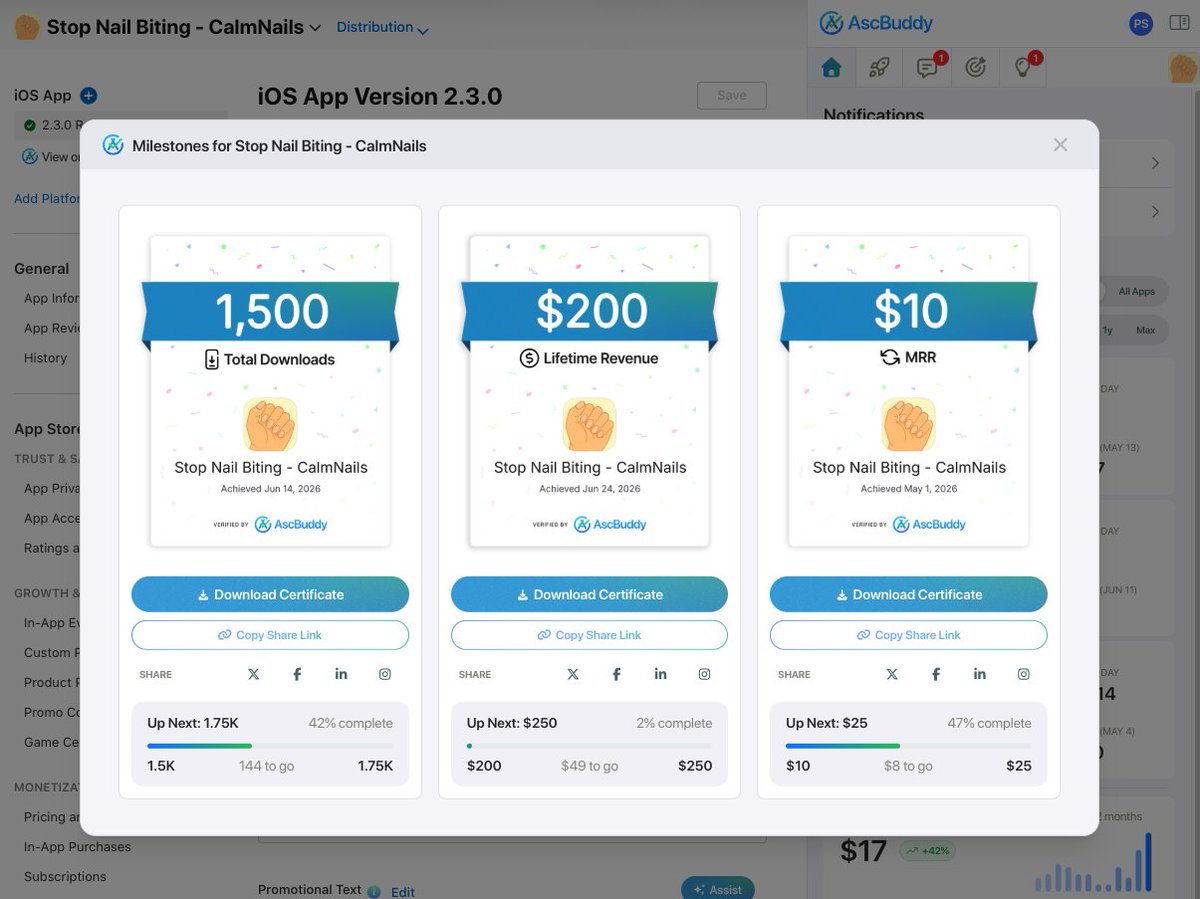The height and width of the screenshot is (899, 1200).
Task: Click the '144 to go' text
Action: (x=266, y=766)
